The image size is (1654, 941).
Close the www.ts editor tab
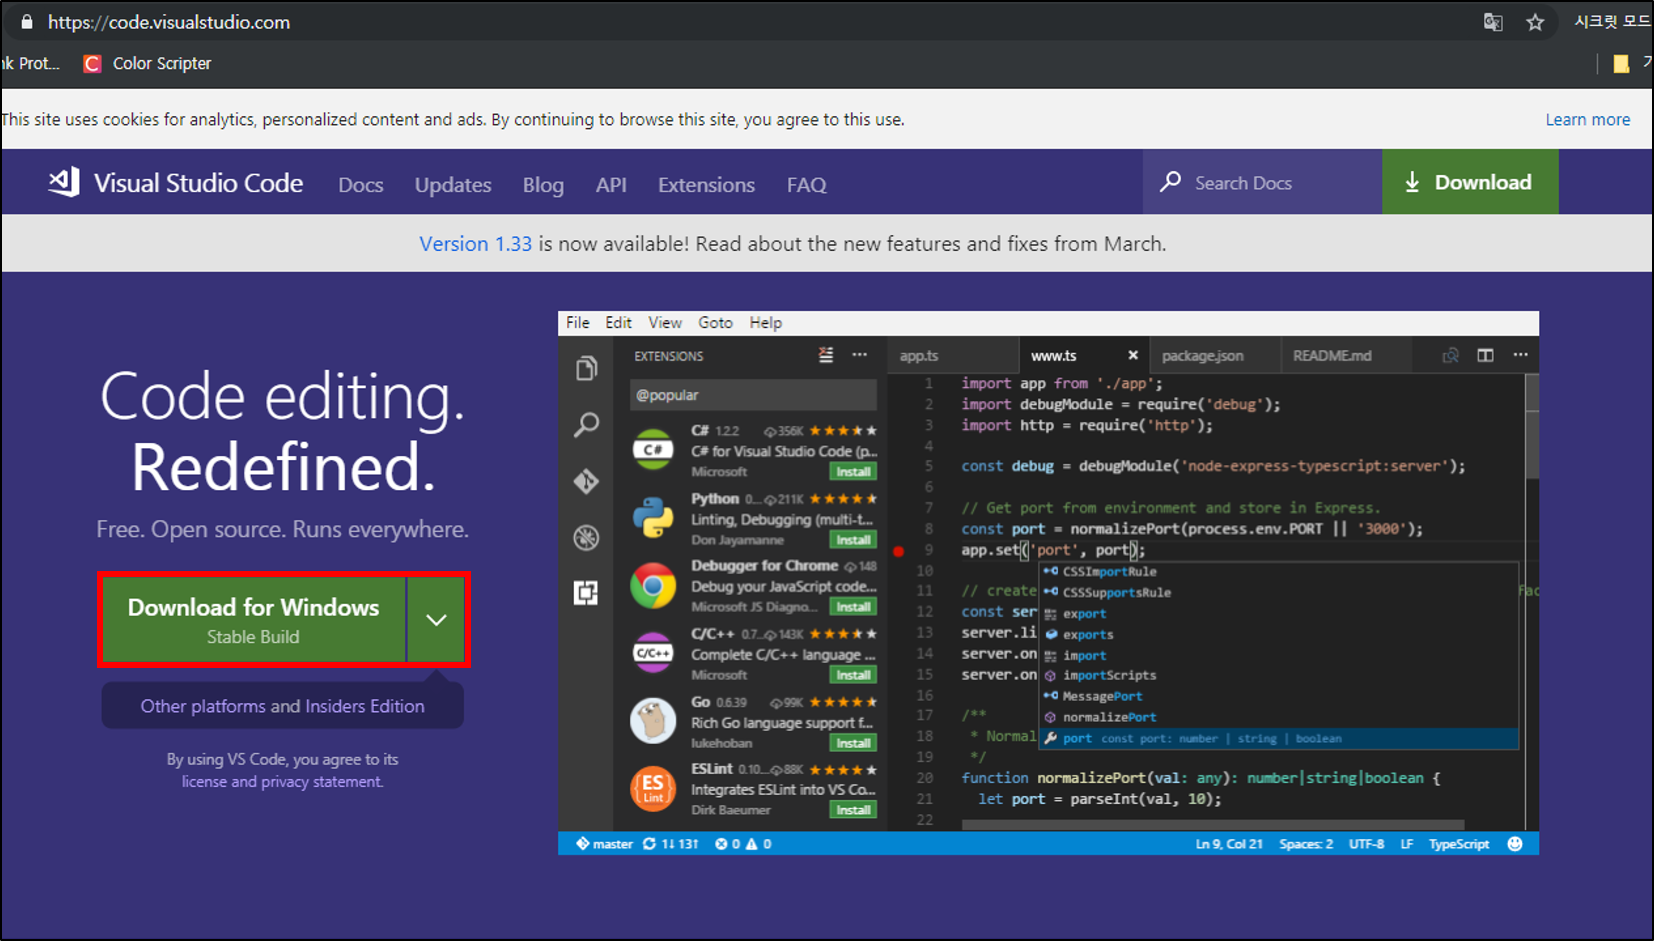point(1133,355)
